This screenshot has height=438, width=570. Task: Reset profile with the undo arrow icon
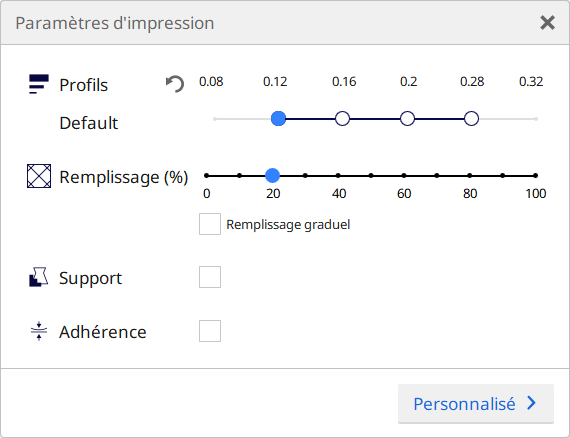[x=175, y=84]
